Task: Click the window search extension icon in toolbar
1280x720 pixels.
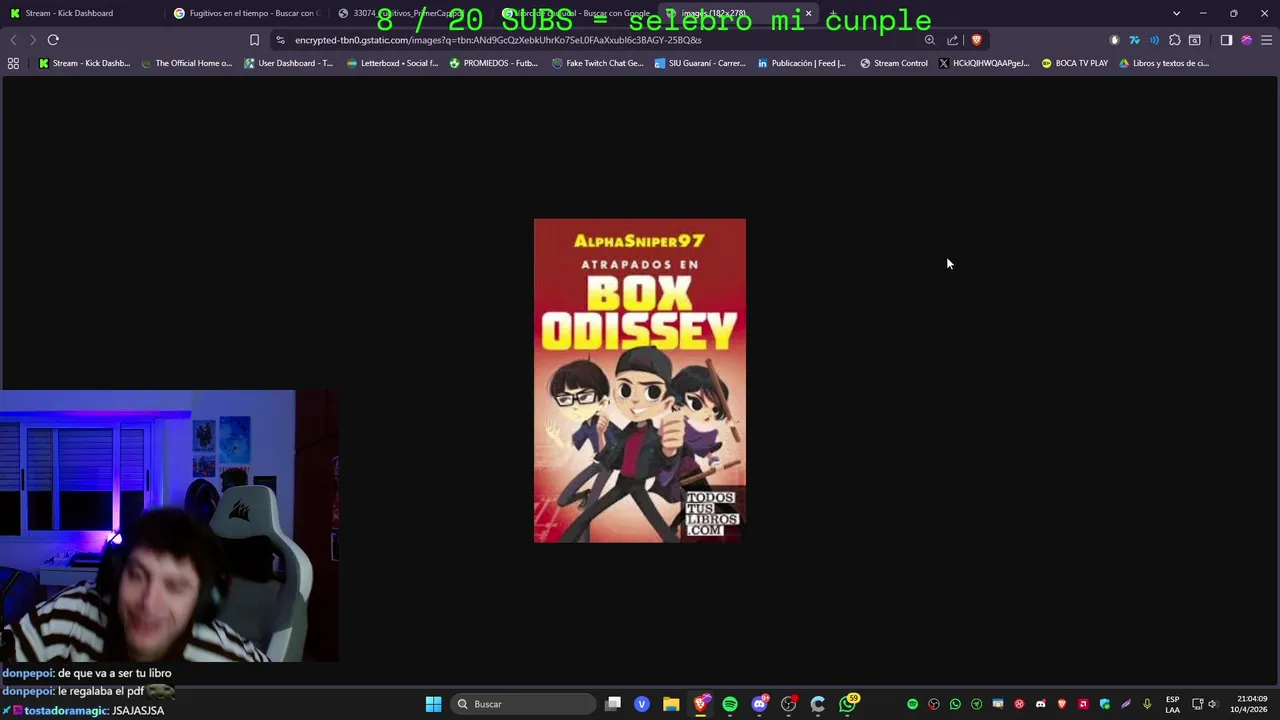Action: pos(1195,40)
